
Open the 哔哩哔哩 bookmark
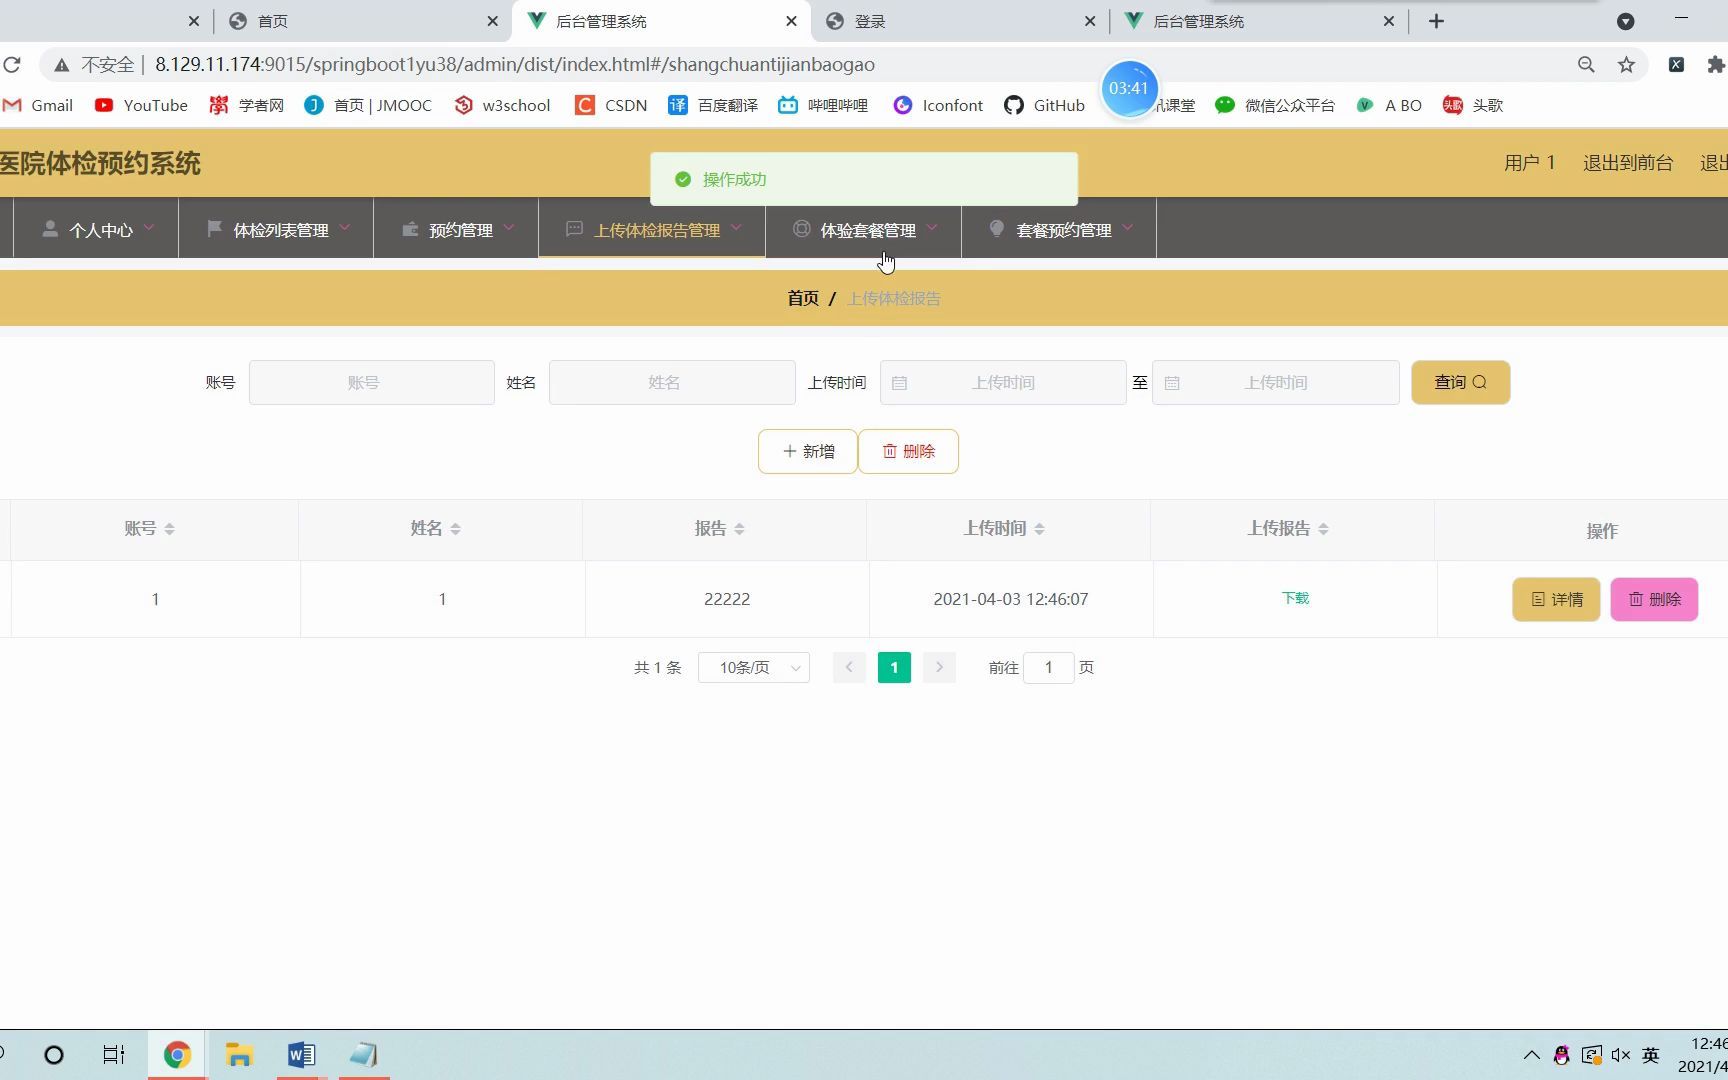(823, 105)
